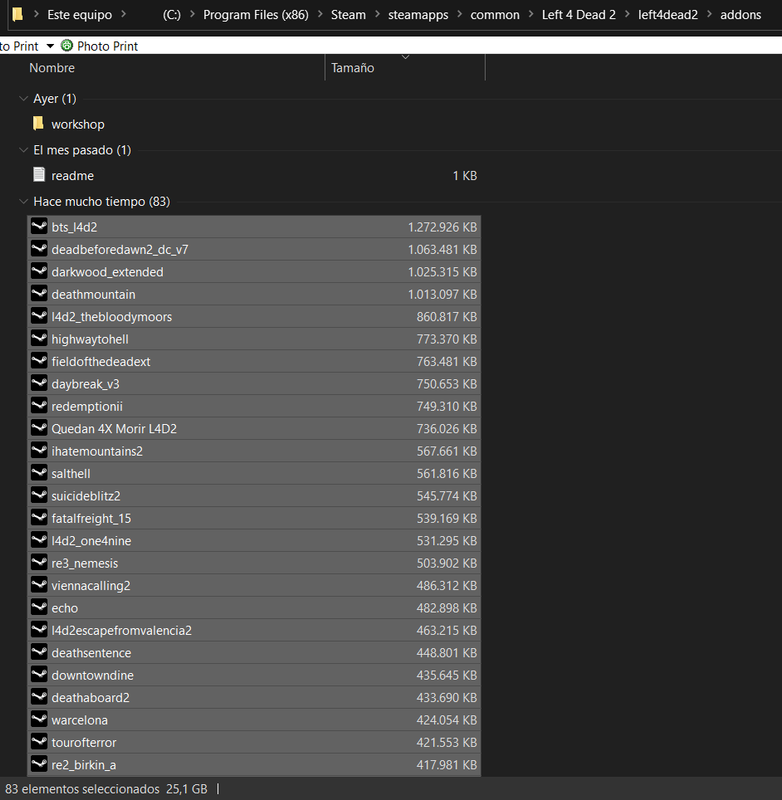The width and height of the screenshot is (782, 800).
Task: Open the Photo Print dropdown arrow
Action: pos(50,46)
